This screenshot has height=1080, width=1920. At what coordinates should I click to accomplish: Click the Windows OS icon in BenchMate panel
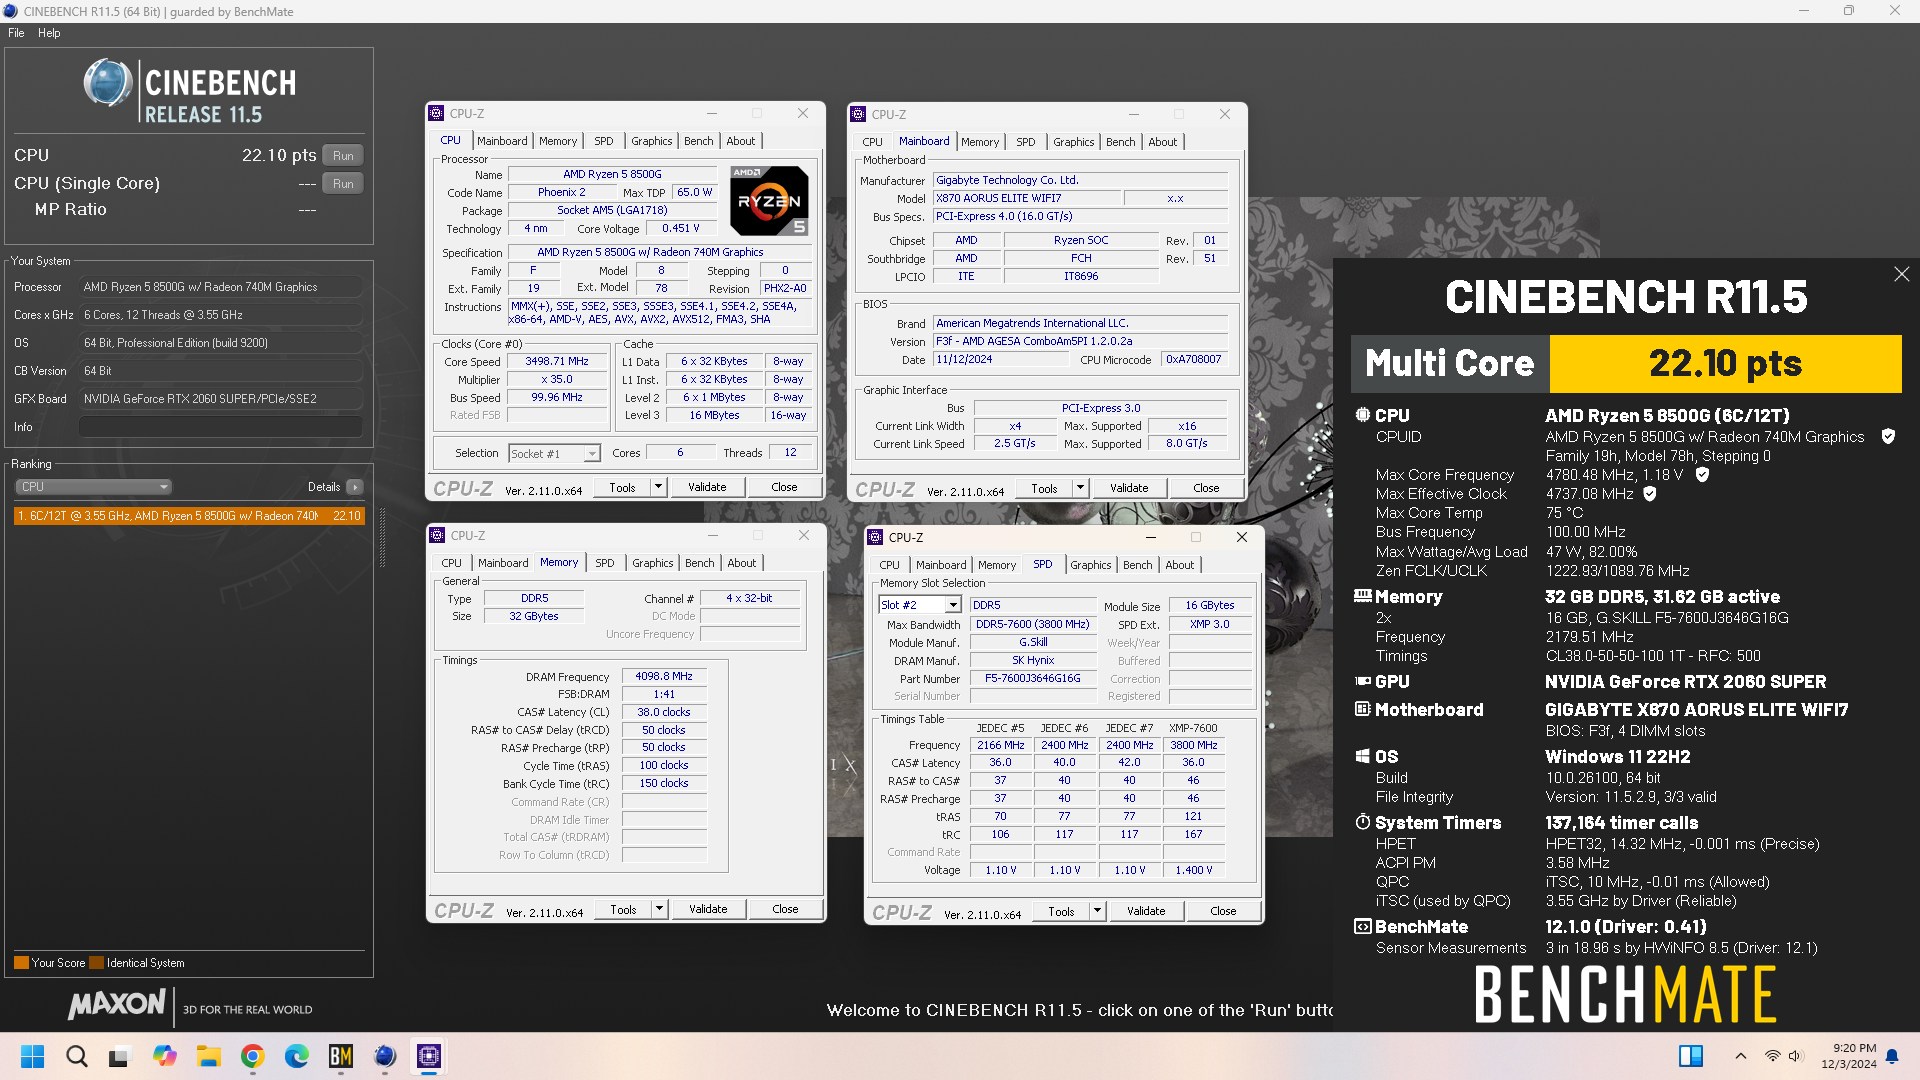[1362, 756]
